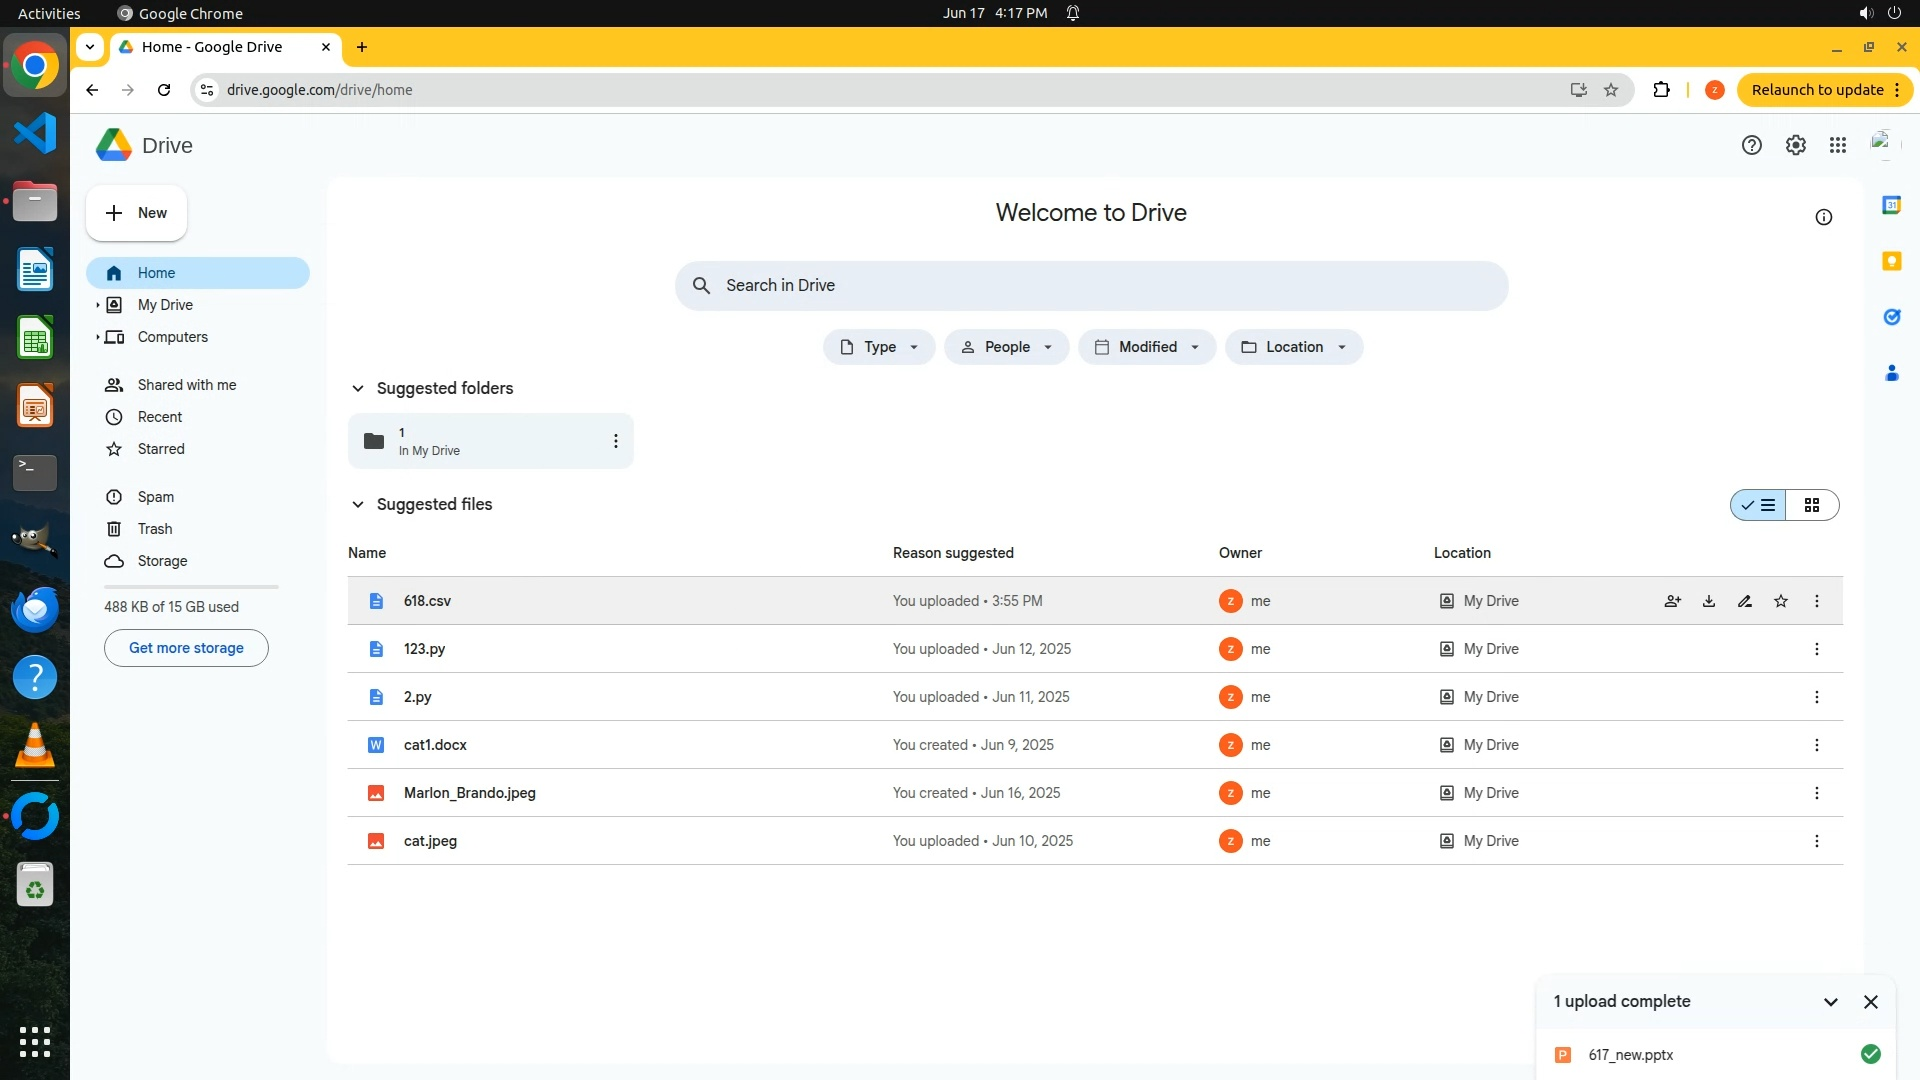Click the share icon on 618.csv row

pyautogui.click(x=1672, y=601)
